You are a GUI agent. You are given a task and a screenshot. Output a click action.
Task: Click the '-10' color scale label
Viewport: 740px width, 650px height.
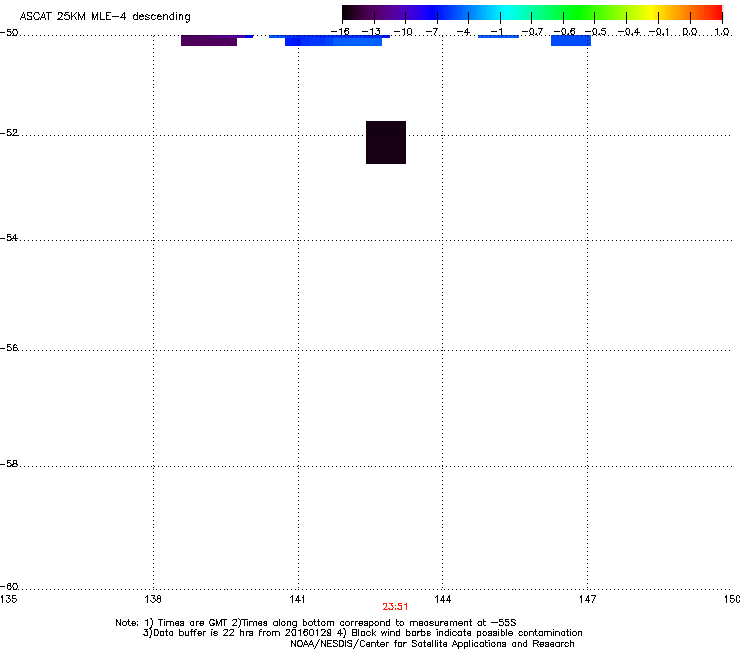[x=403, y=32]
